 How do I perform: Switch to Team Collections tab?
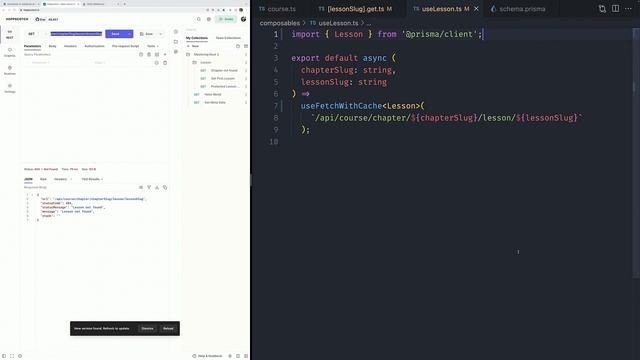[x=228, y=38]
